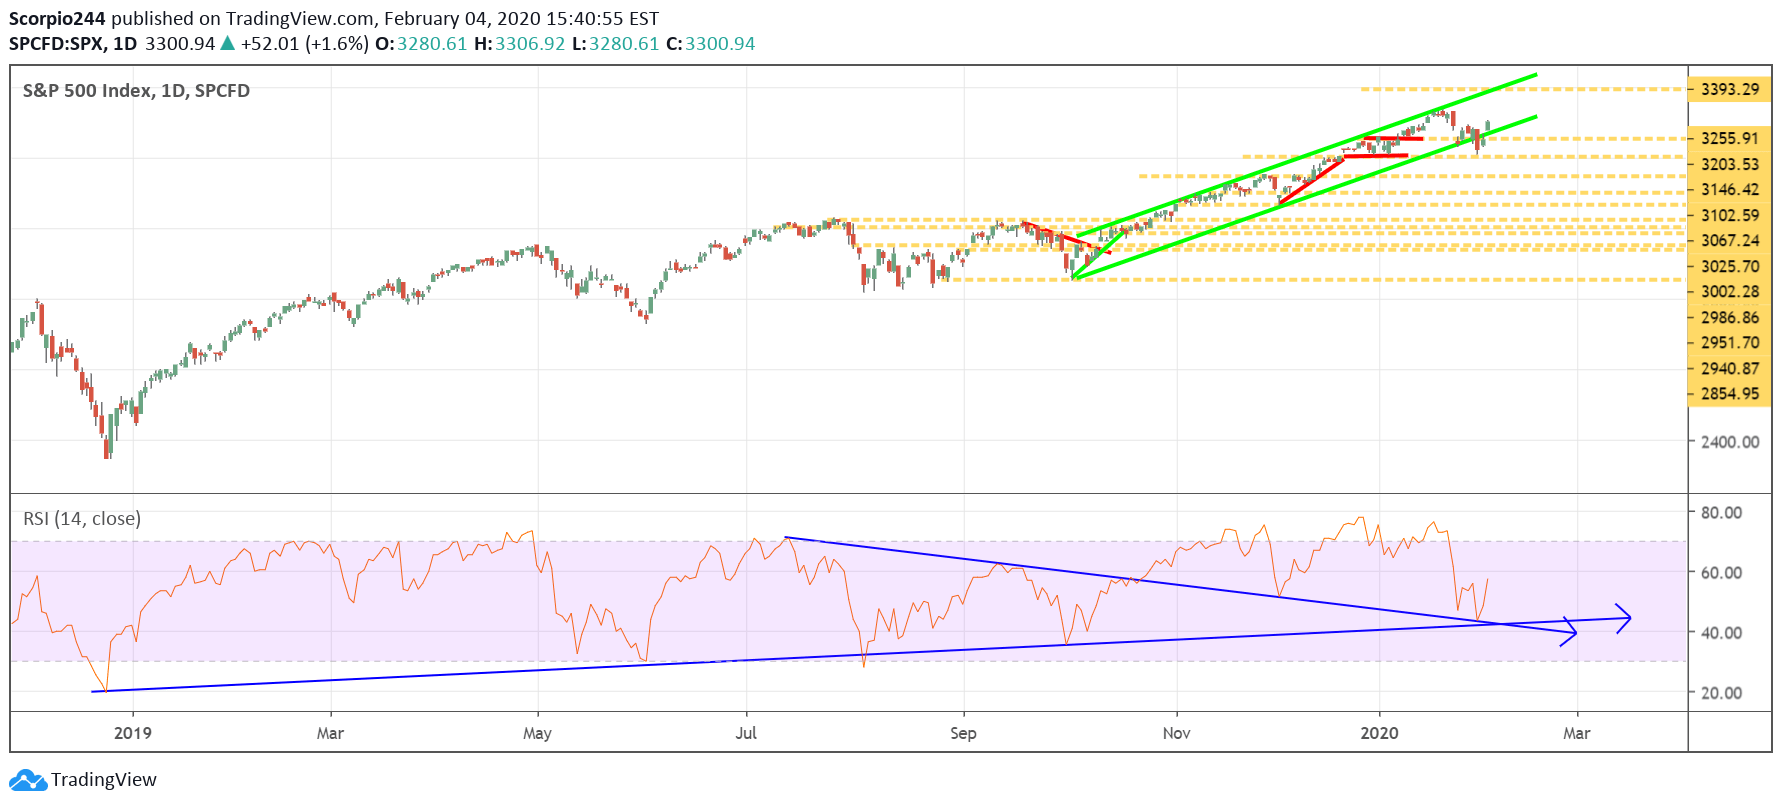
Task: Click the S&P 500 Index, 1D, SPCFD legend
Action: pyautogui.click(x=136, y=90)
